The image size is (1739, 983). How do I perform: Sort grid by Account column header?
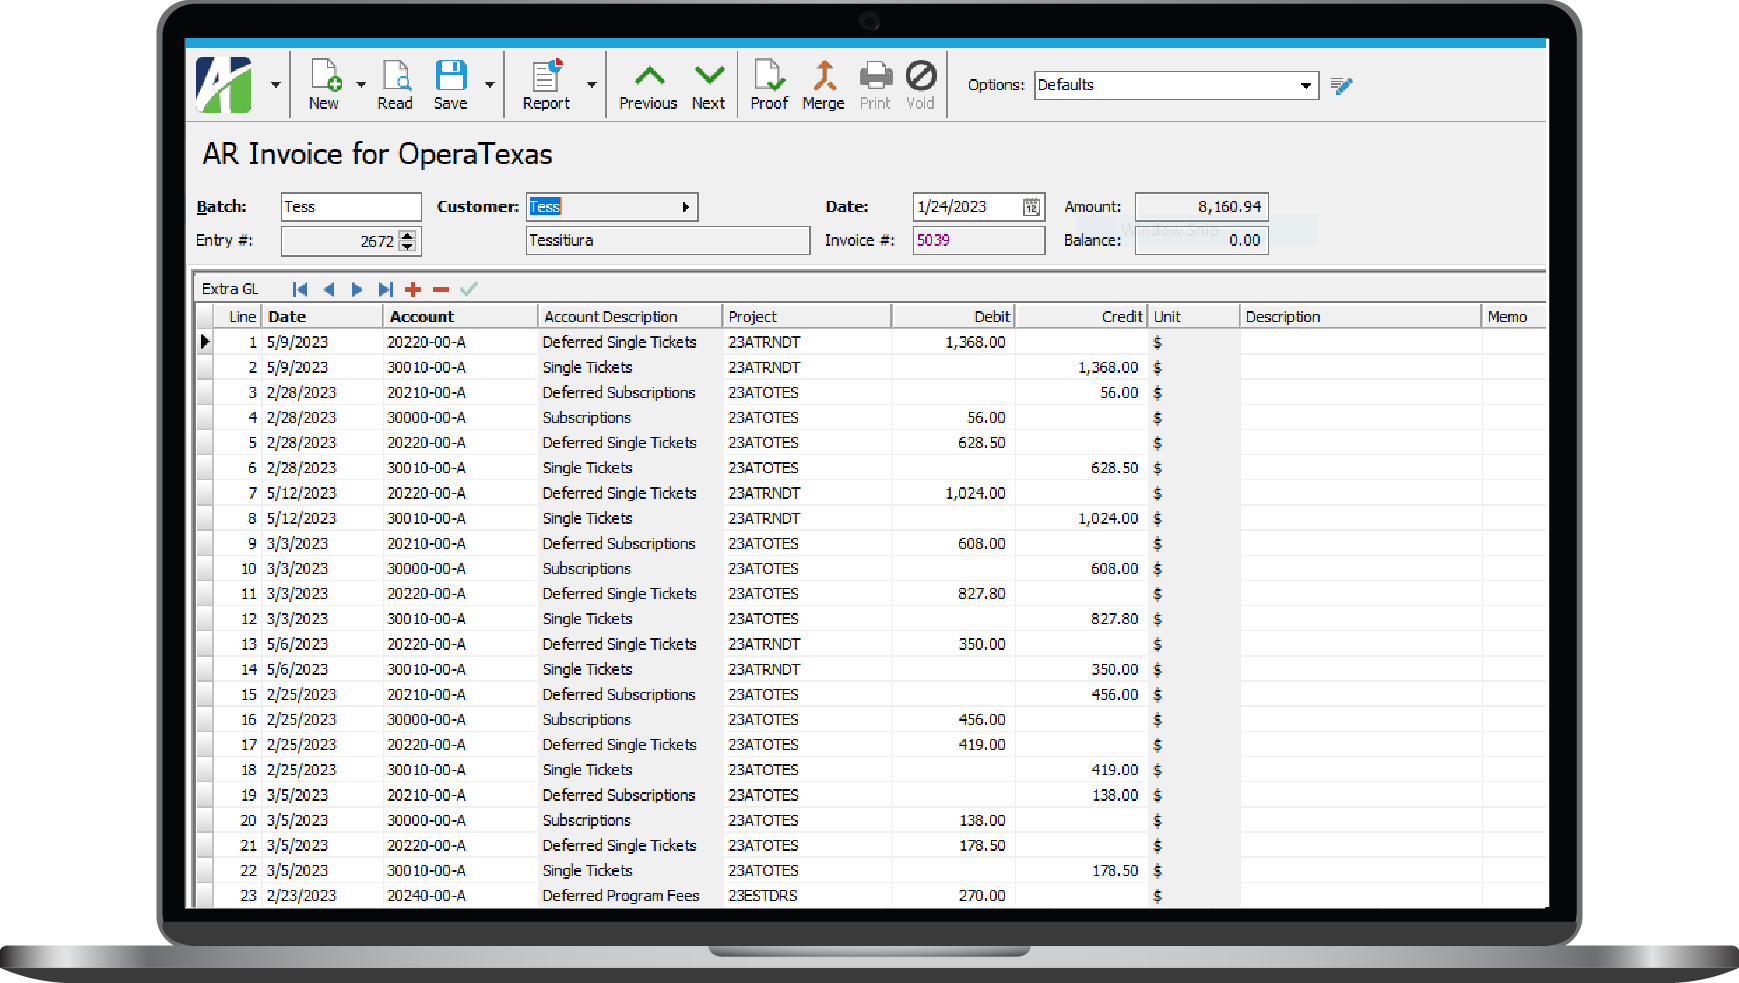tap(459, 317)
